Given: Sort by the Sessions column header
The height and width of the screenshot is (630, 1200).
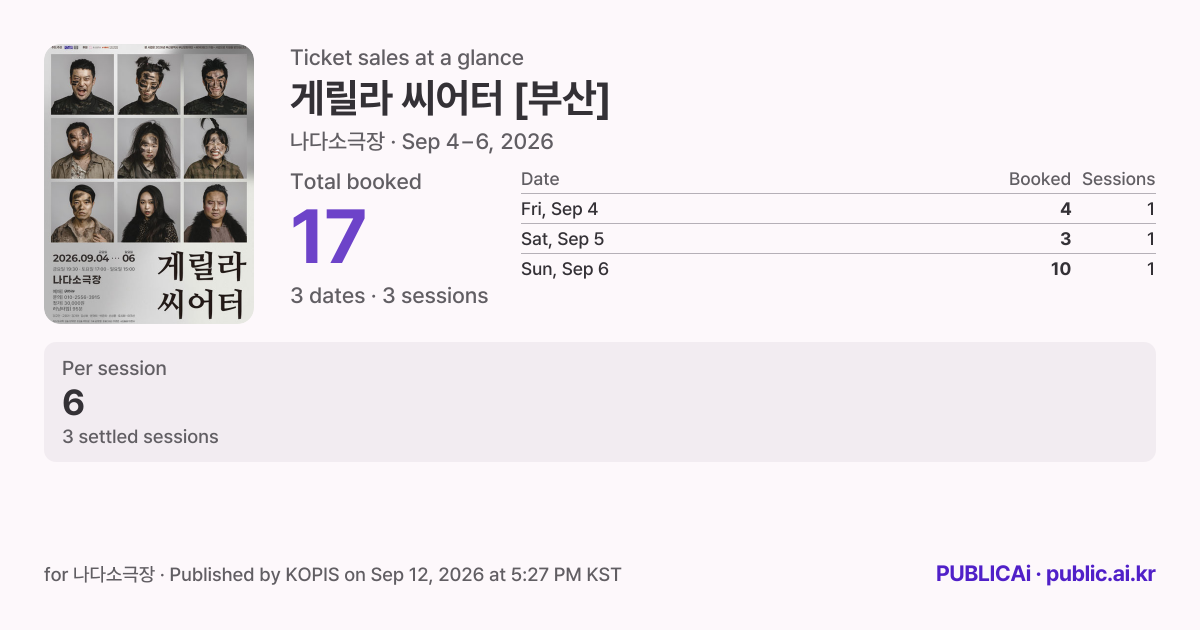Looking at the screenshot, I should click(x=1118, y=179).
